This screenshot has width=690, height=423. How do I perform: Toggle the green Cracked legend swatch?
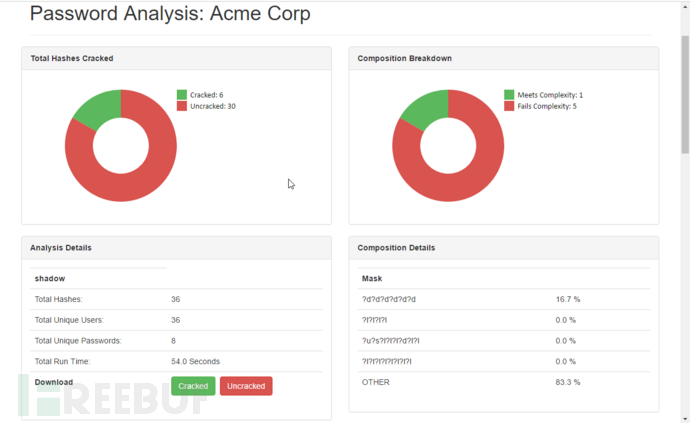pos(182,95)
